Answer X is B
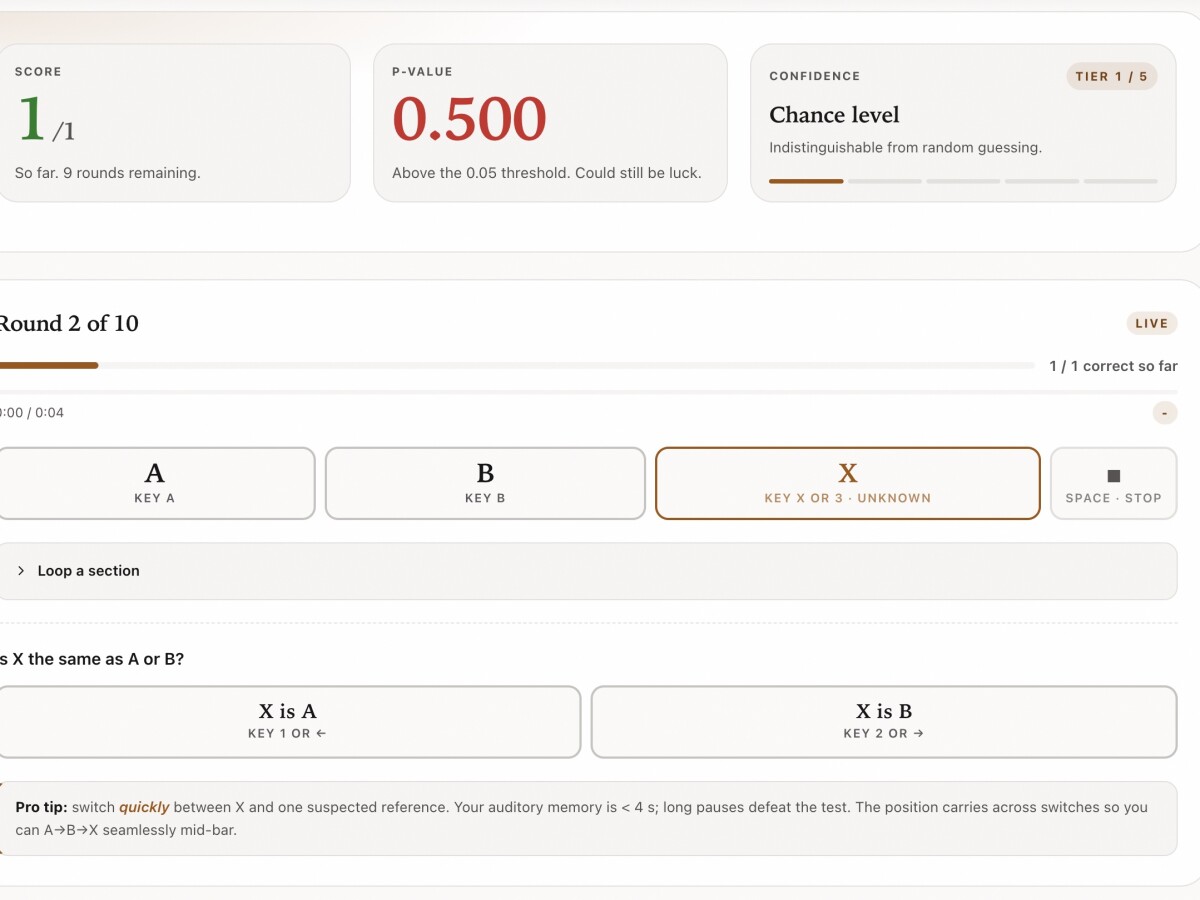Screen dimensions: 1200x900 884,721
